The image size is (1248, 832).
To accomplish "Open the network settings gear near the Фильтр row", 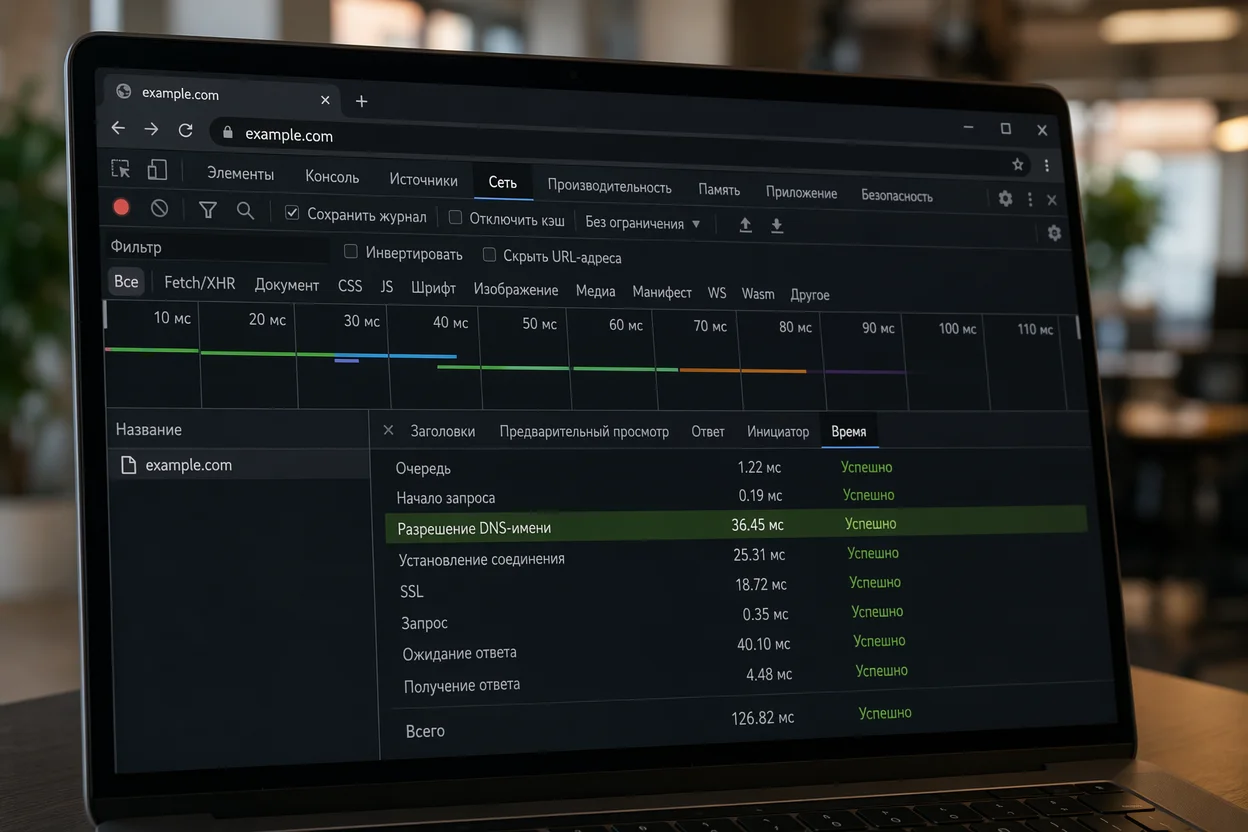I will (1054, 233).
